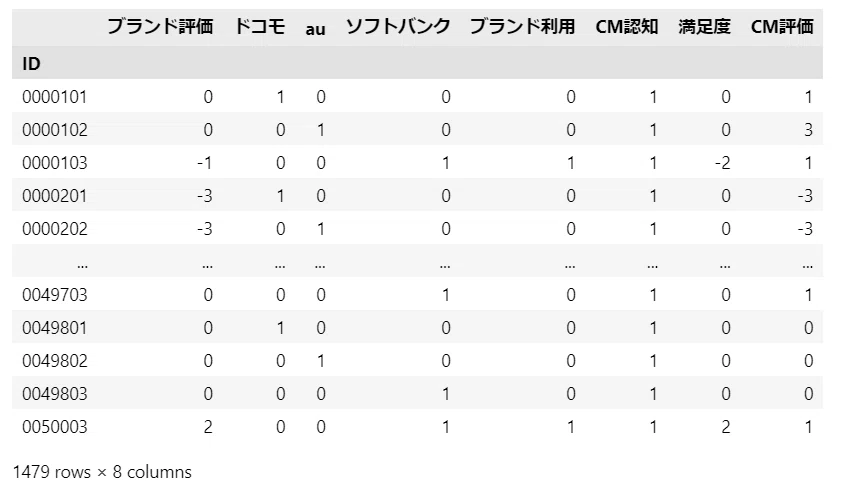Click the ID index label
Viewport: 841px width, 488px height.
pos(31,64)
